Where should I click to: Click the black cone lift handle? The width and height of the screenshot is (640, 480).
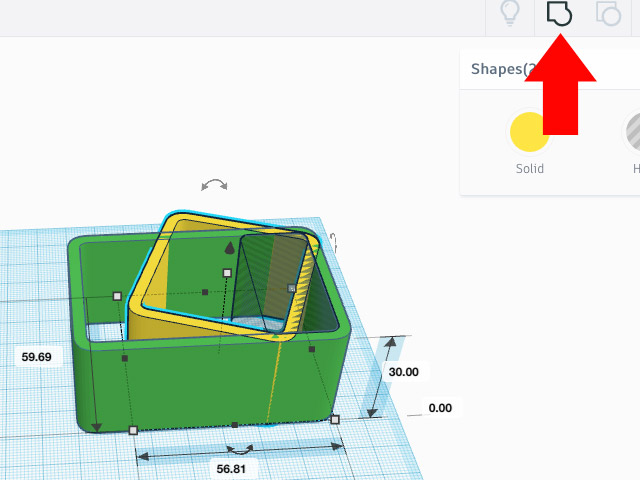click(229, 247)
